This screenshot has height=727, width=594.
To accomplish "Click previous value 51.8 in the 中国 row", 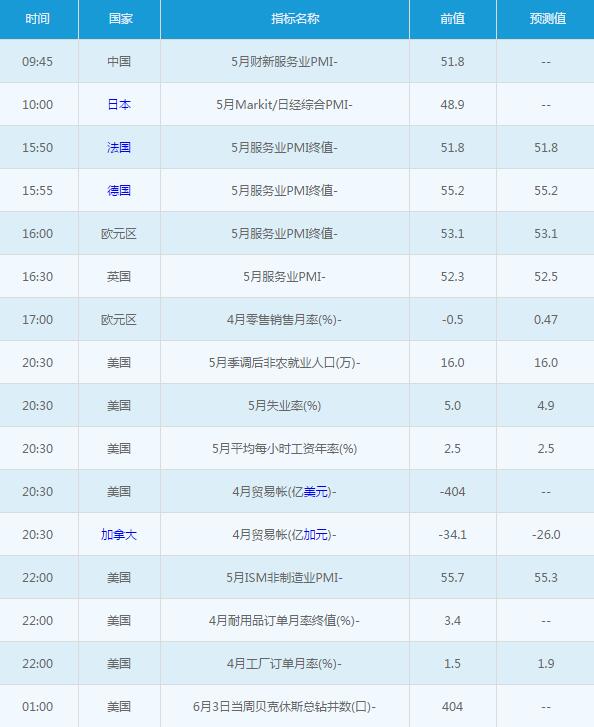I will pos(453,62).
